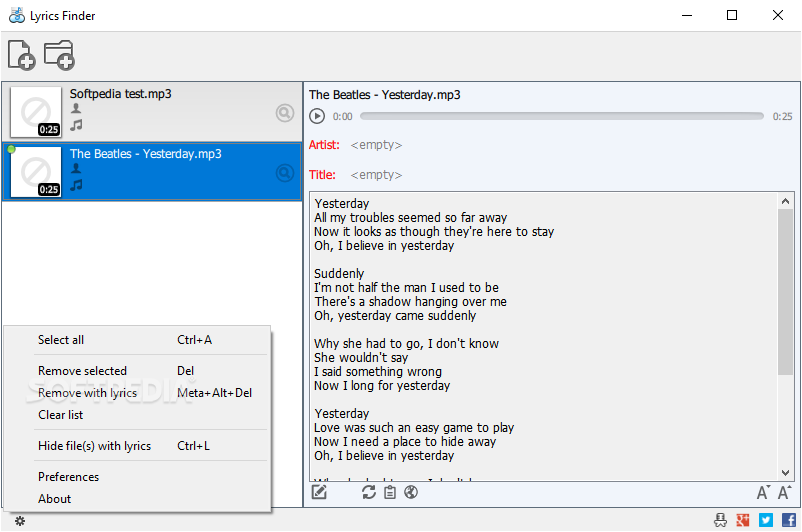The width and height of the screenshot is (802, 532).
Task: Open the web globe icon
Action: (x=411, y=492)
